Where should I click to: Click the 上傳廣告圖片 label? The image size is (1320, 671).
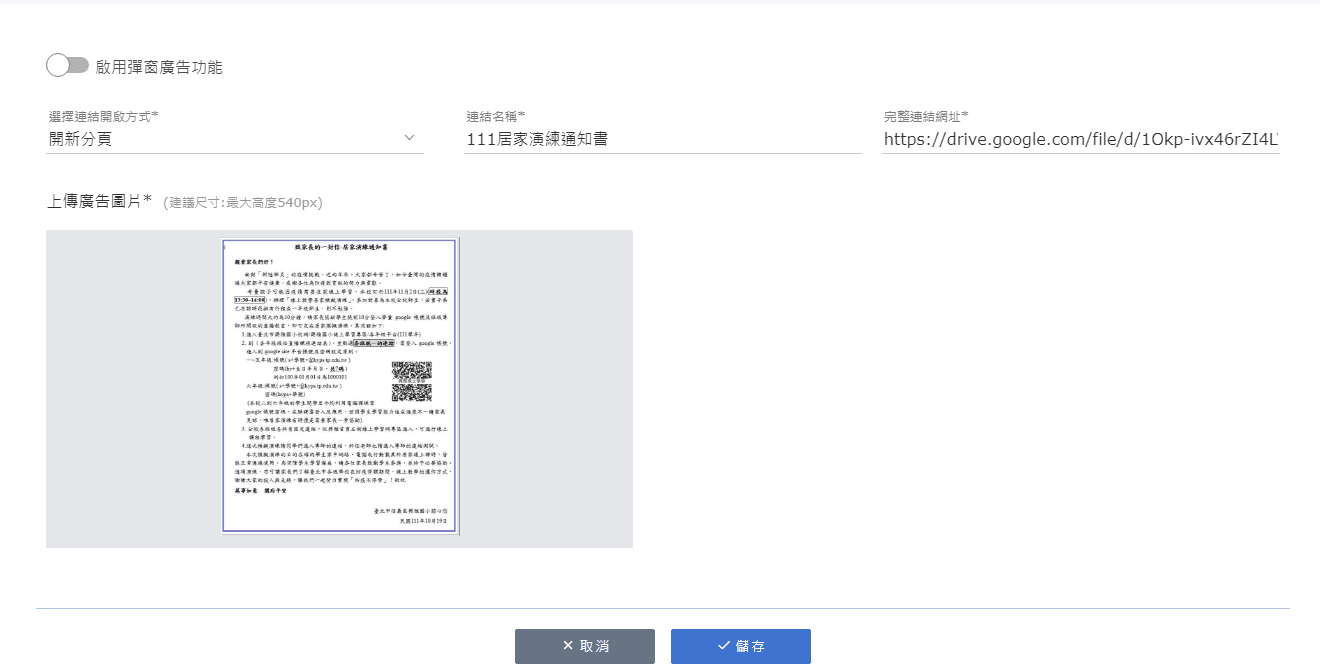coord(99,202)
